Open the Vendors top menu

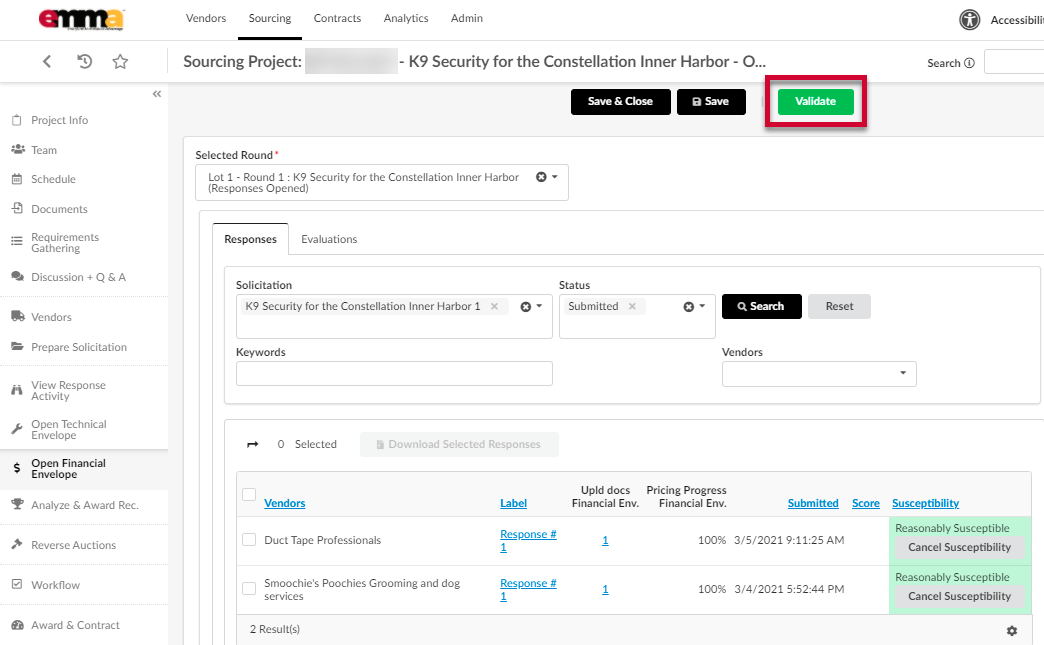(206, 18)
